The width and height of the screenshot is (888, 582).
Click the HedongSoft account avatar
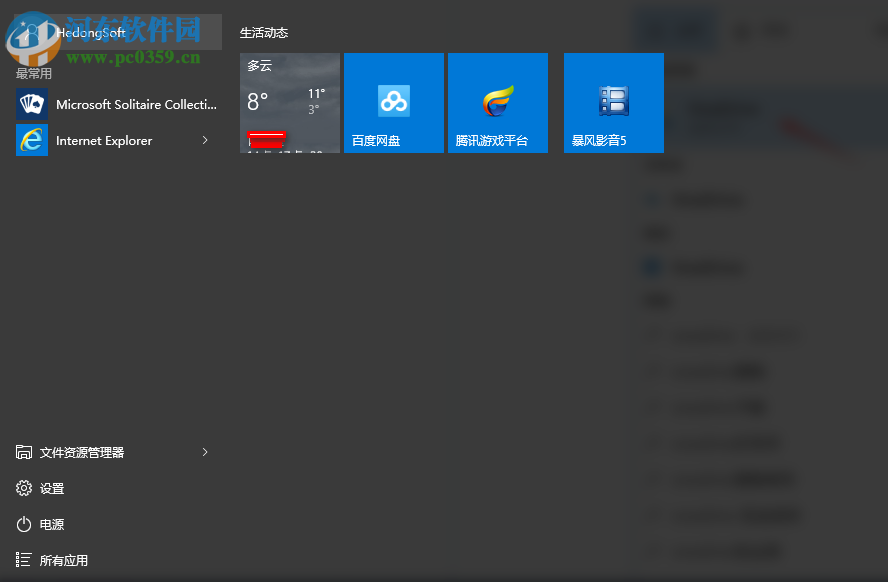31,31
